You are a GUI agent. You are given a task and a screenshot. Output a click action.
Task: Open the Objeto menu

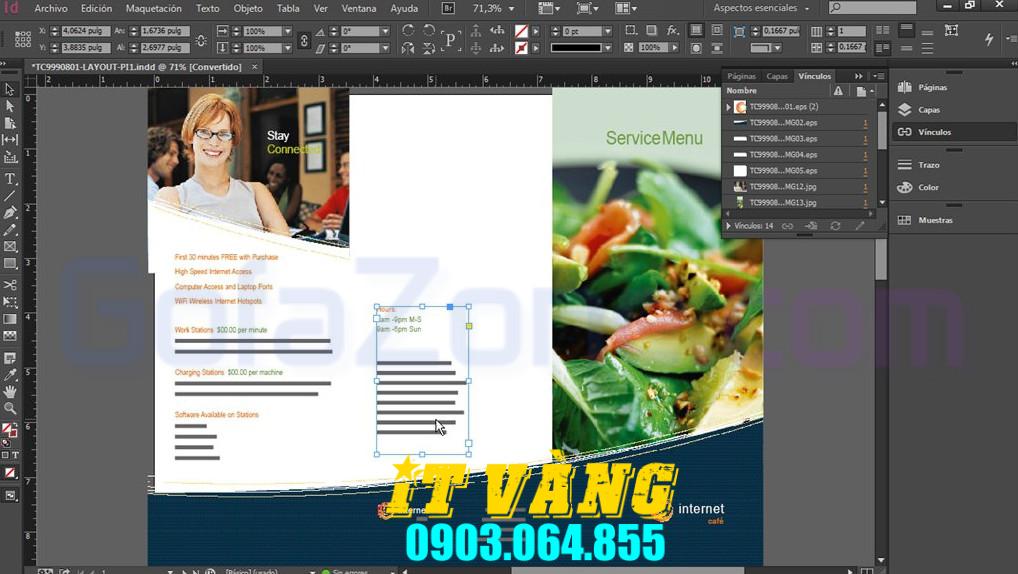coord(248,8)
